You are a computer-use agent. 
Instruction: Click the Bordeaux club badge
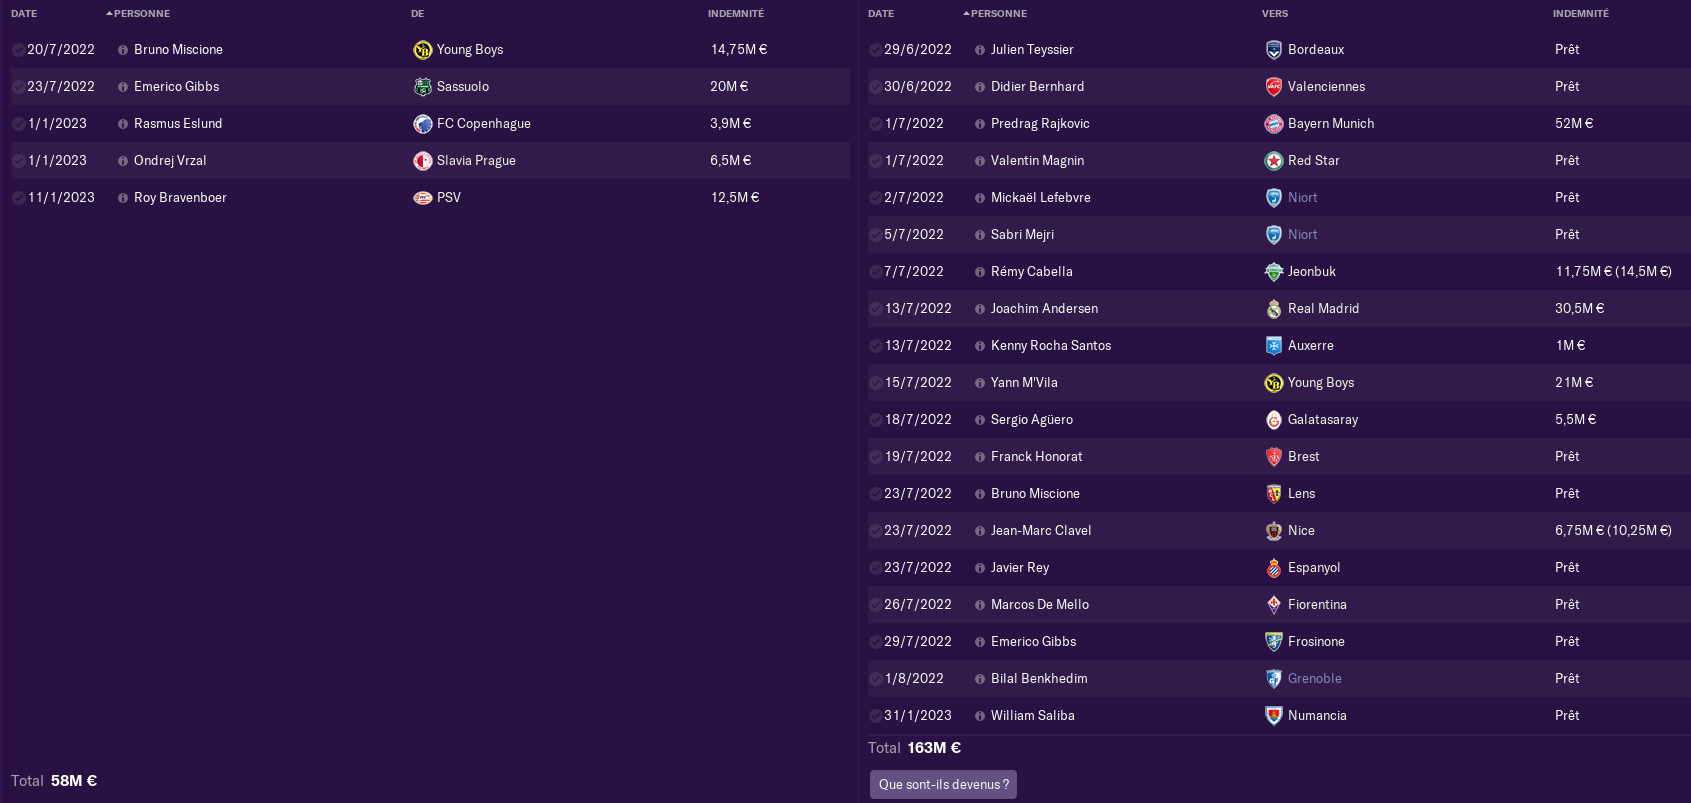1274,50
